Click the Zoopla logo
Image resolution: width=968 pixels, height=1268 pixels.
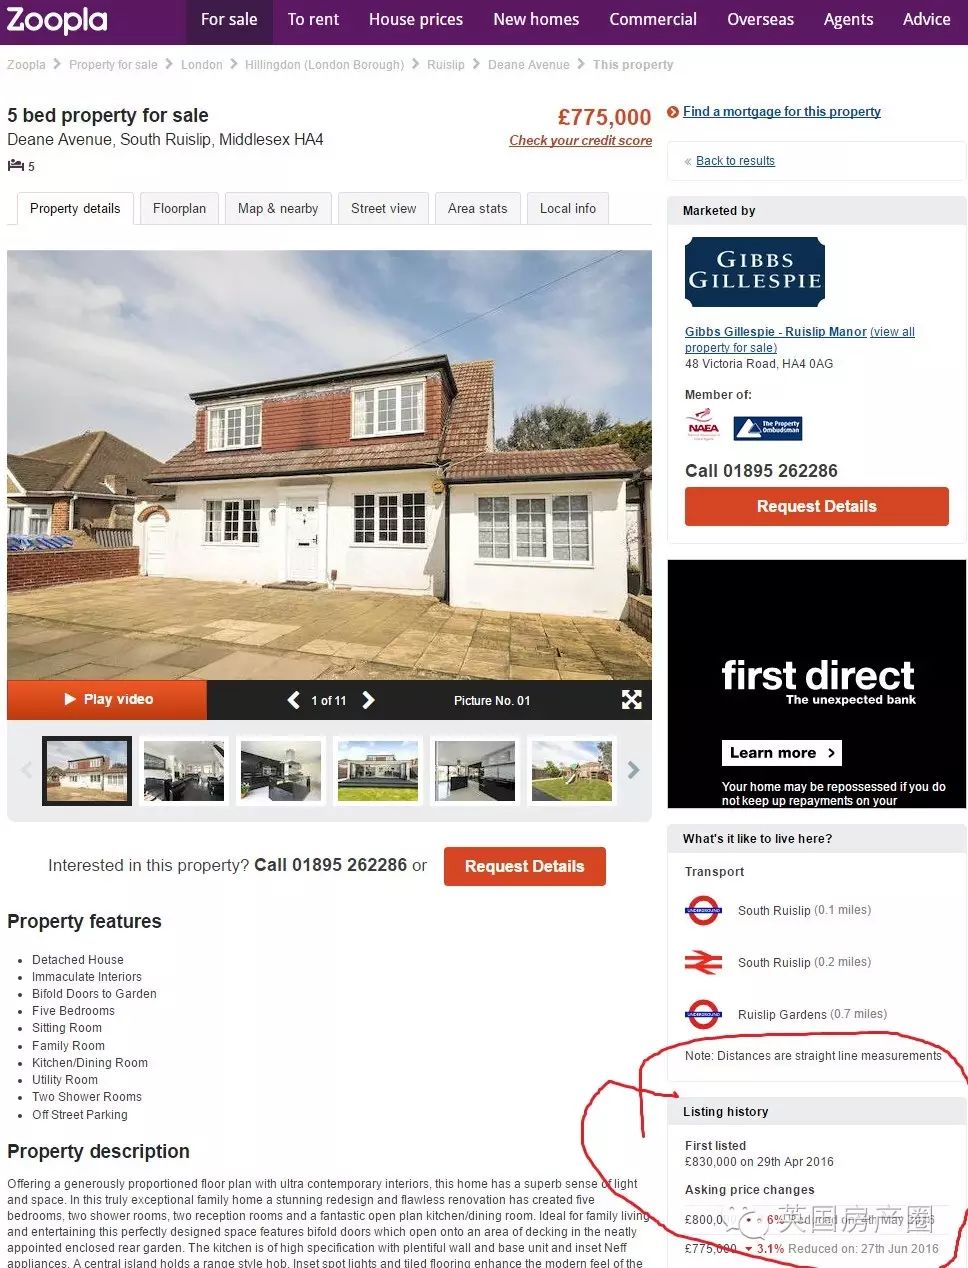pos(57,20)
